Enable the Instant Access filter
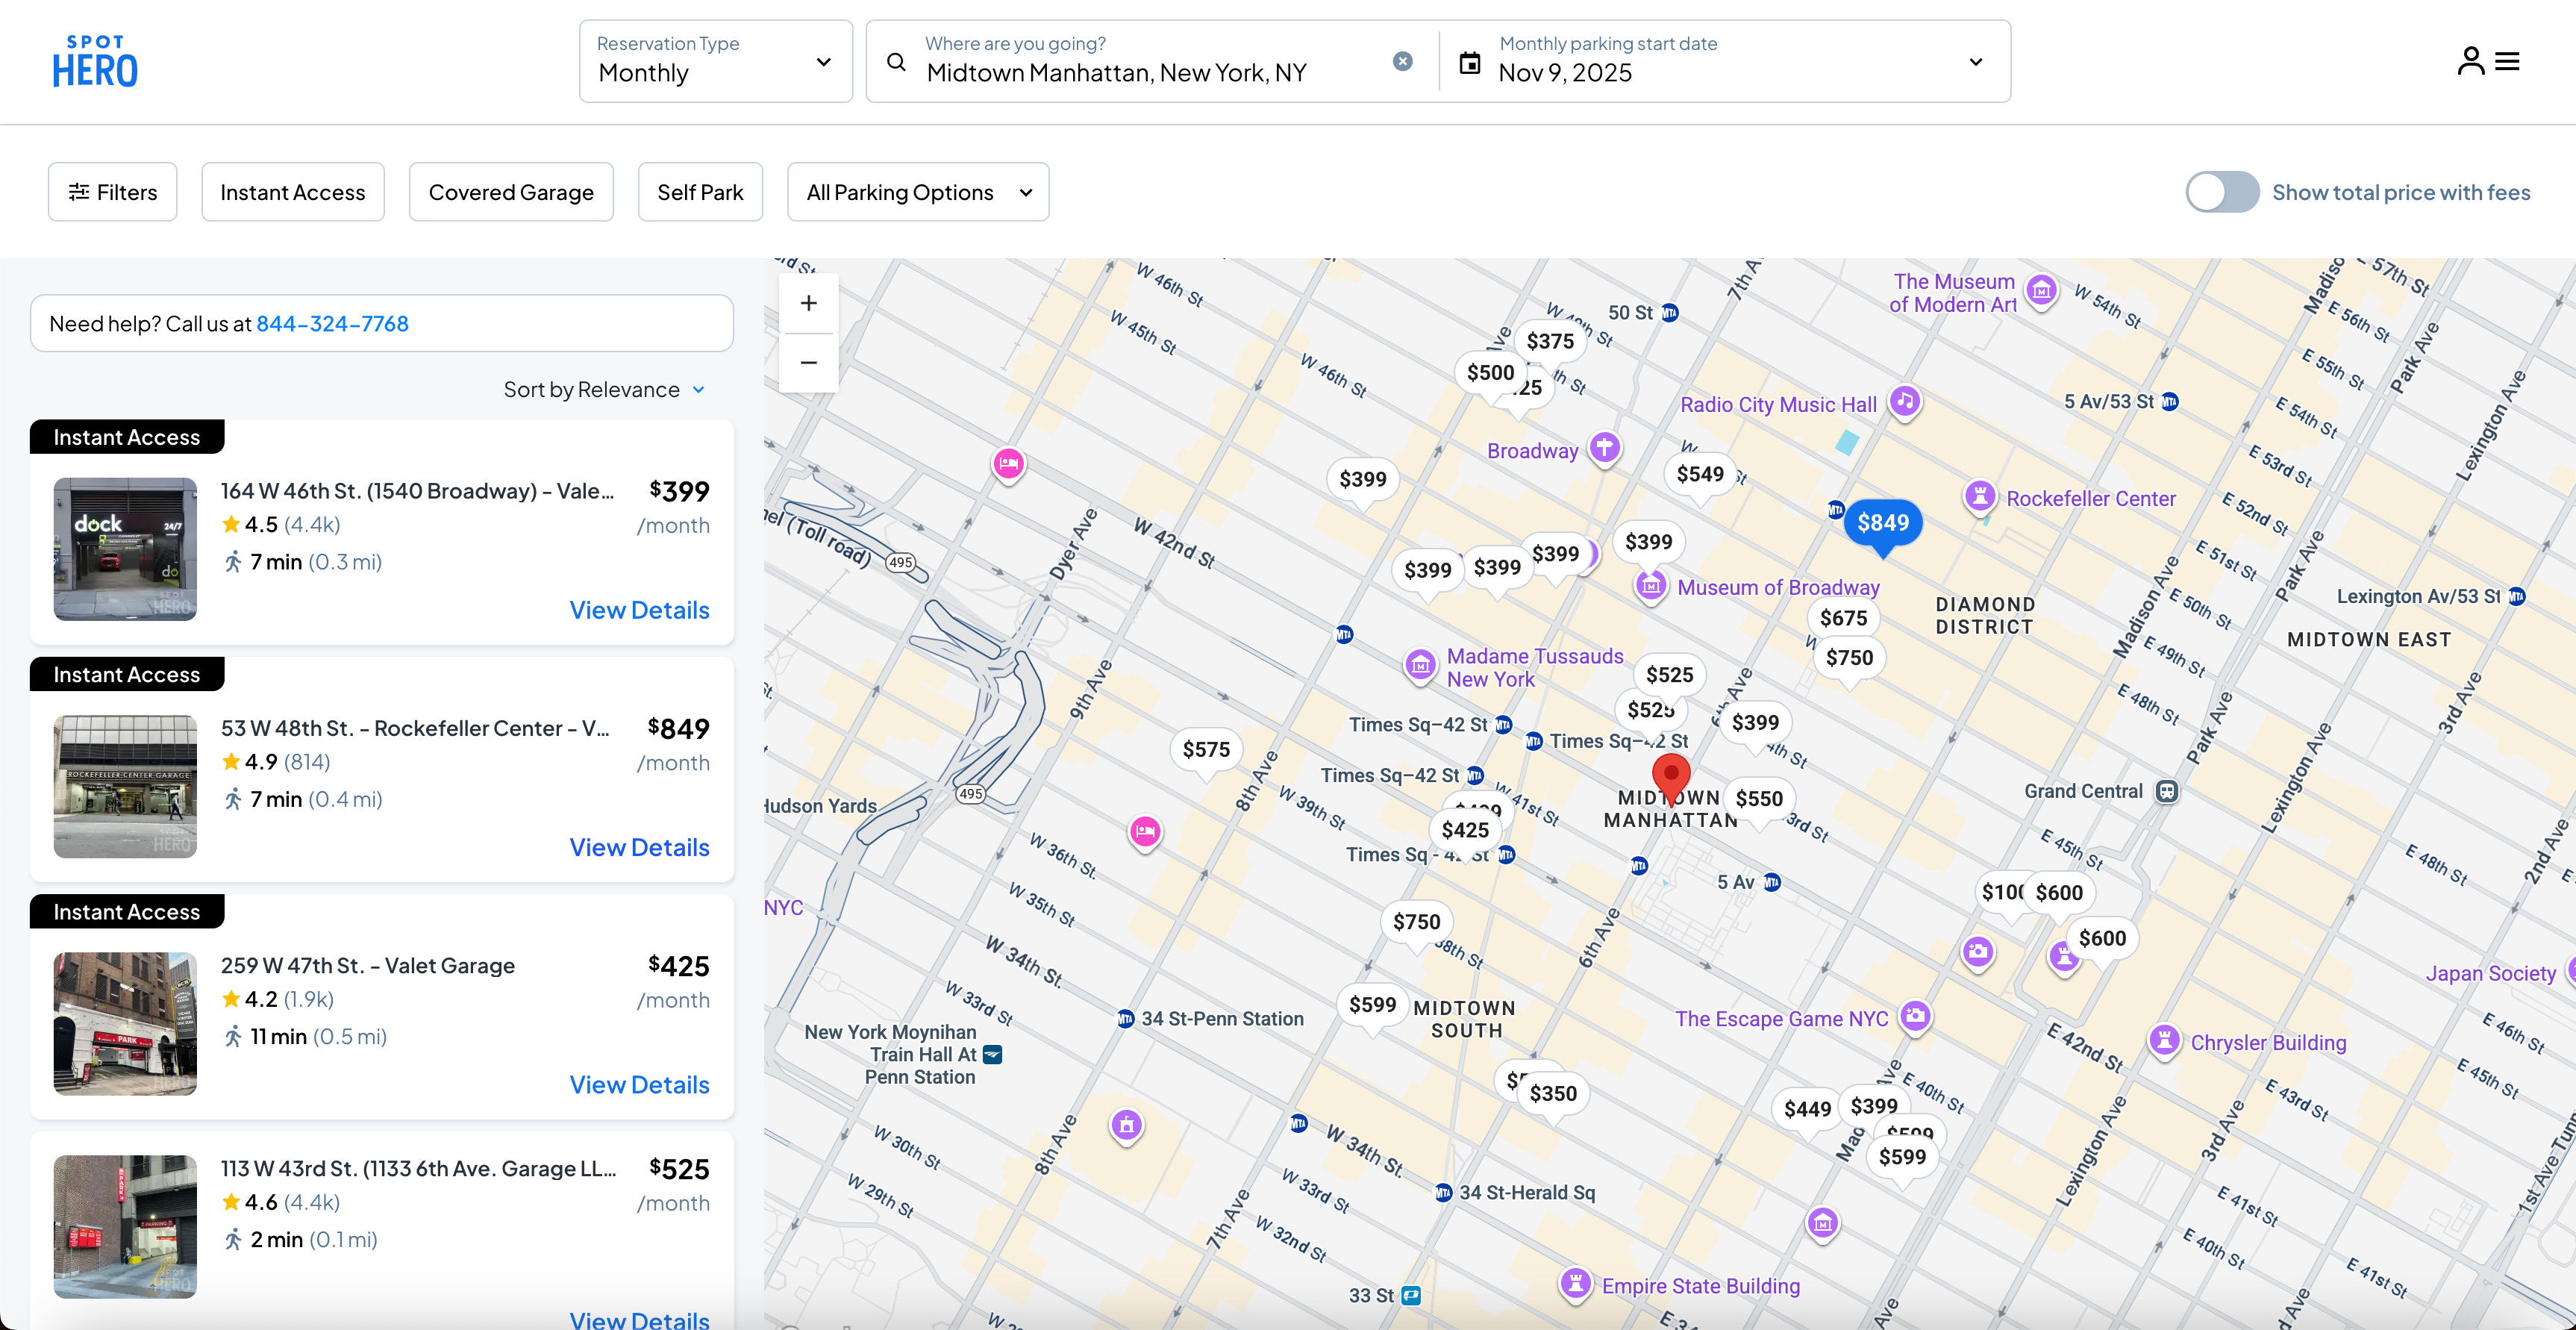Viewport: 2576px width, 1330px height. point(292,192)
